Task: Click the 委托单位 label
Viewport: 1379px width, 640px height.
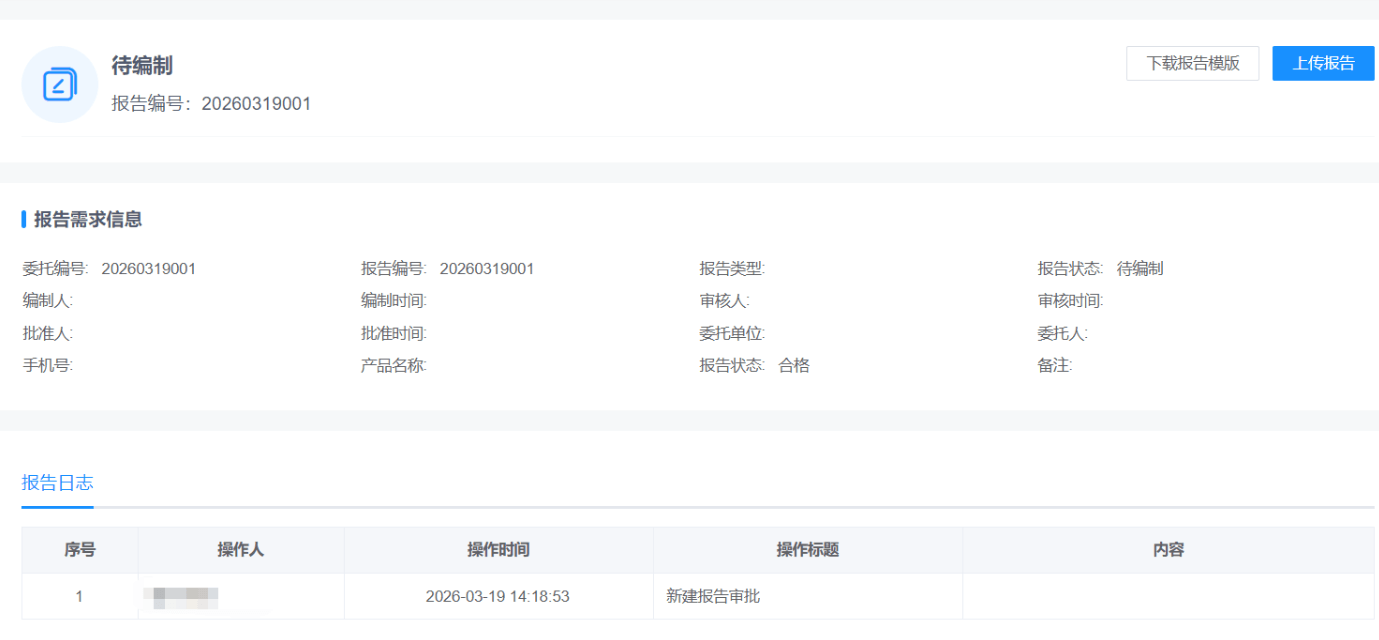Action: 732,334
